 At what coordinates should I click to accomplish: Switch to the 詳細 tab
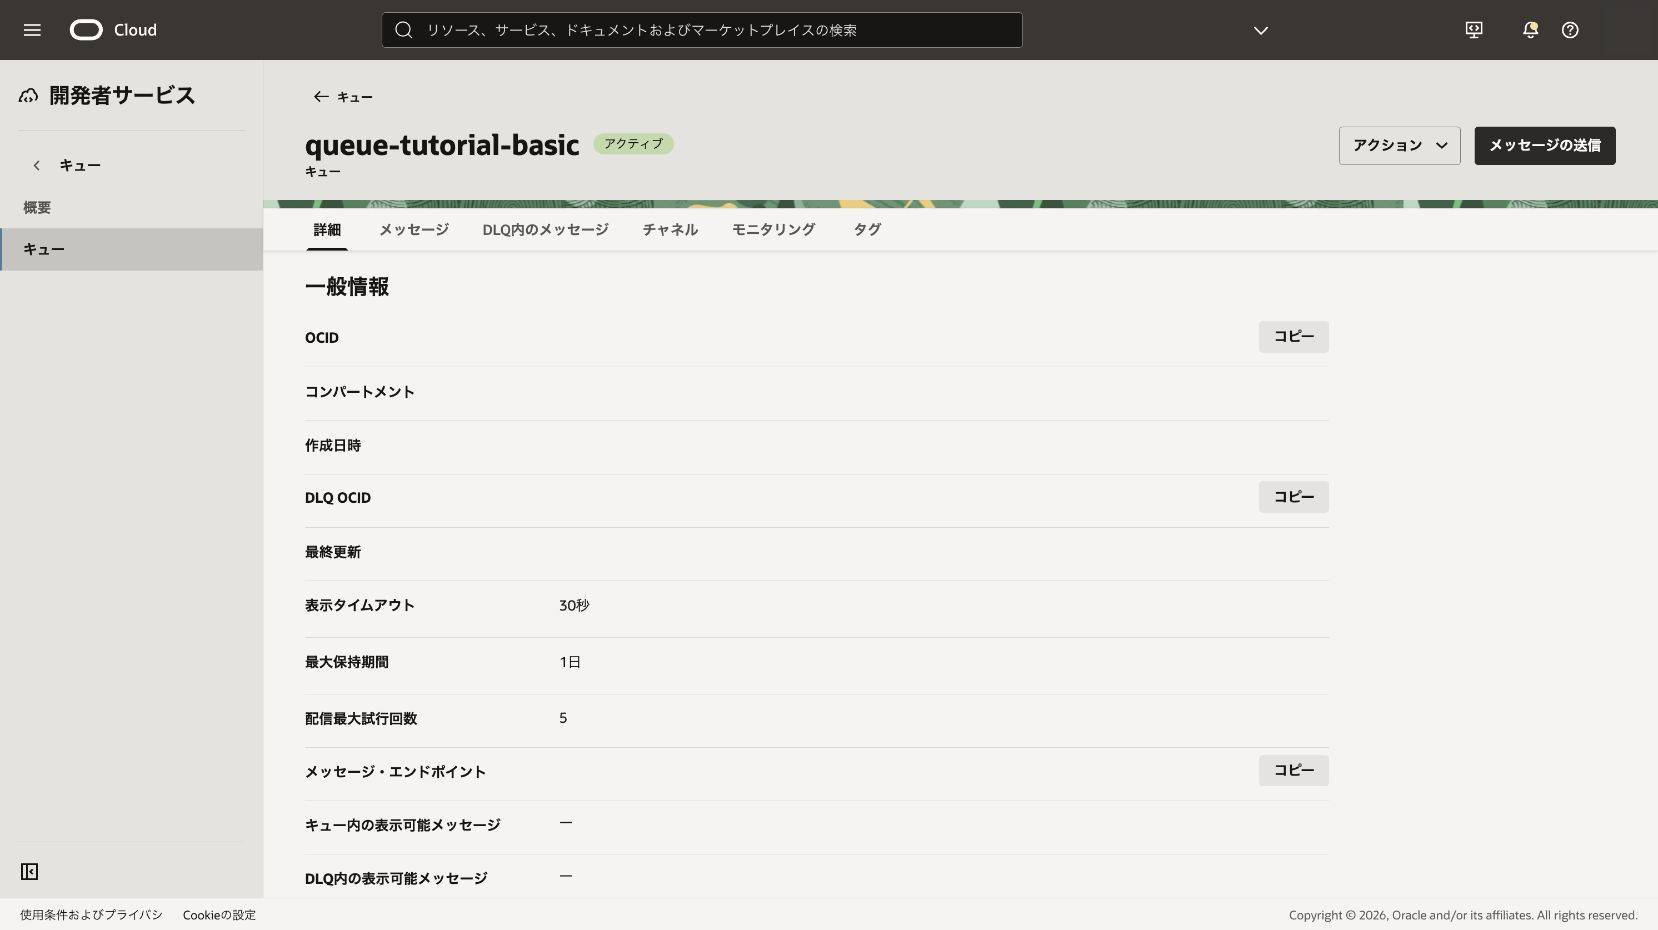327,230
